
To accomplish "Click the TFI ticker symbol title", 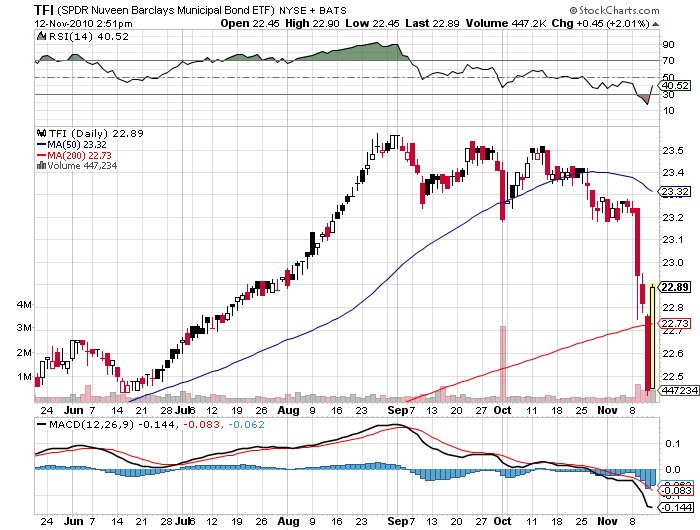I will tap(45, 9).
